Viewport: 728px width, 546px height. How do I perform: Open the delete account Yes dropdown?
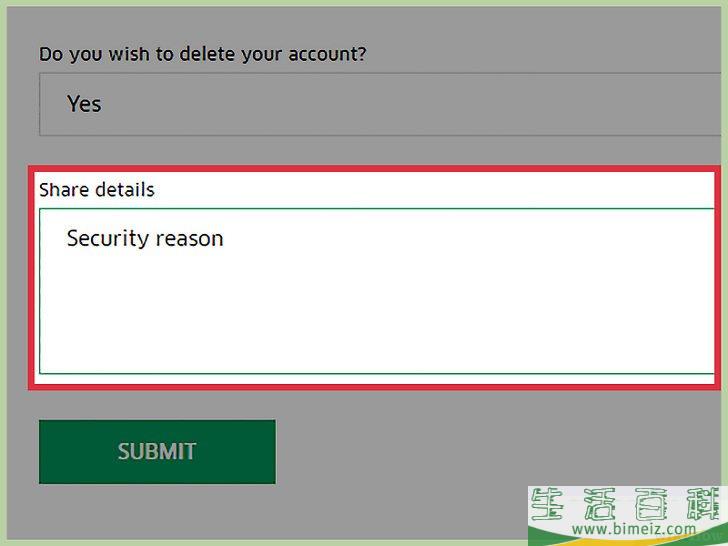point(380,104)
